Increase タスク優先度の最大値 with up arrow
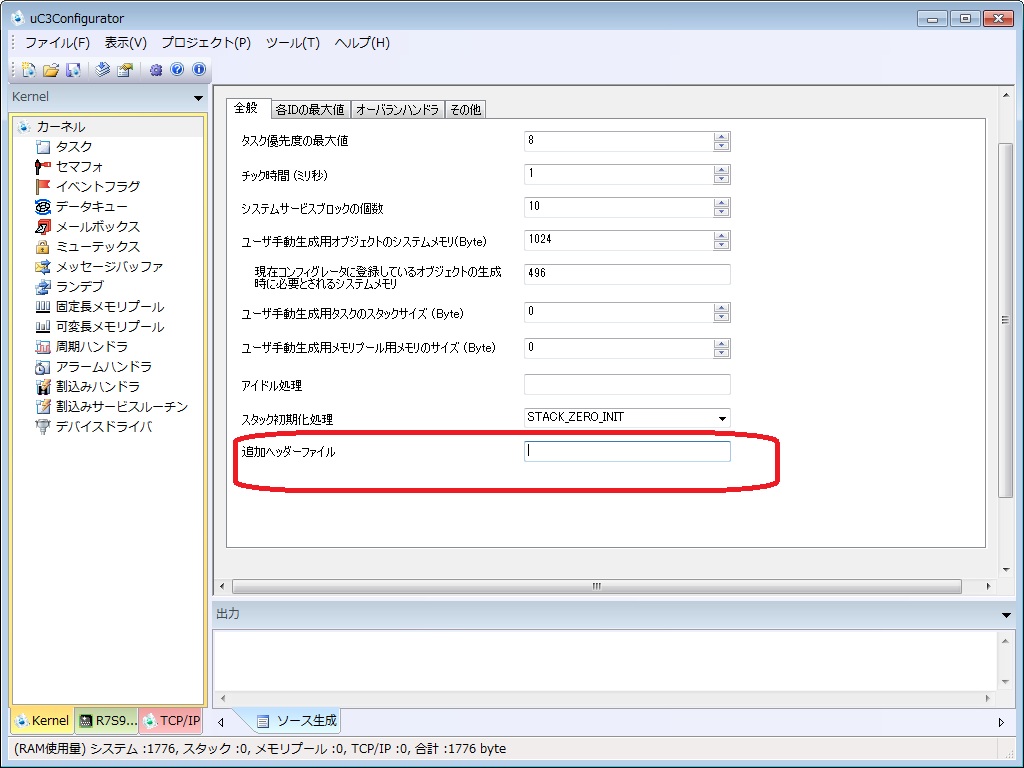The width and height of the screenshot is (1024, 768). 721,136
